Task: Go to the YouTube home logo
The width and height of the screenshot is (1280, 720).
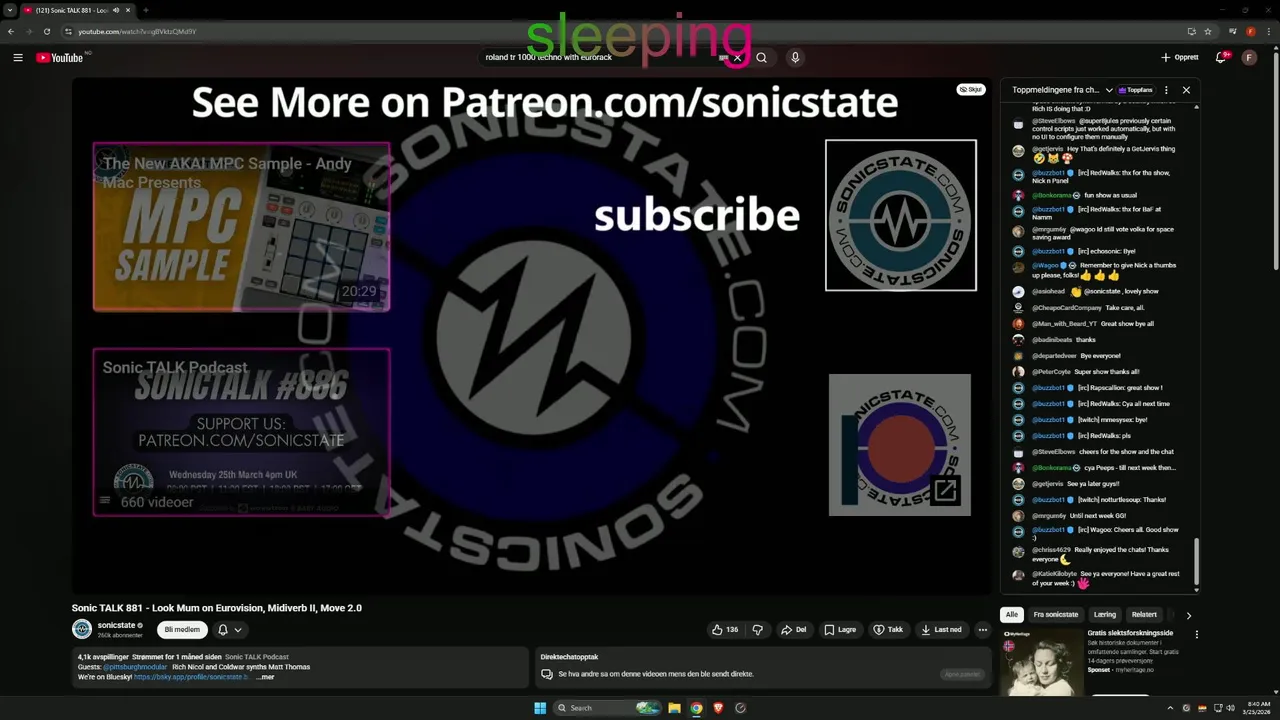Action: click(60, 58)
